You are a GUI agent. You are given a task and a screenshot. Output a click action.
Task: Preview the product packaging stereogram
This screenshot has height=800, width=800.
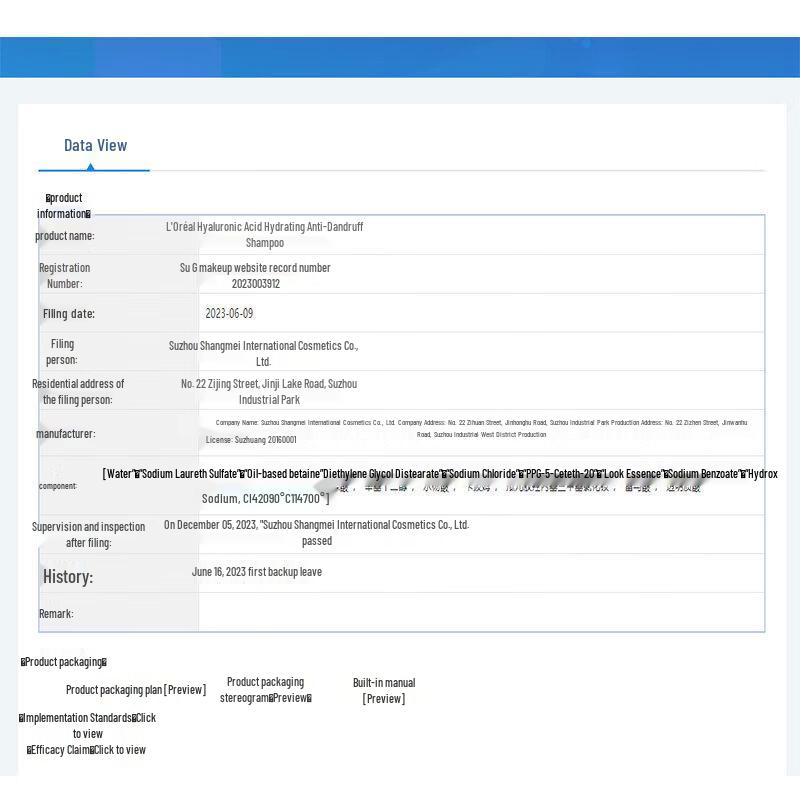(x=290, y=698)
